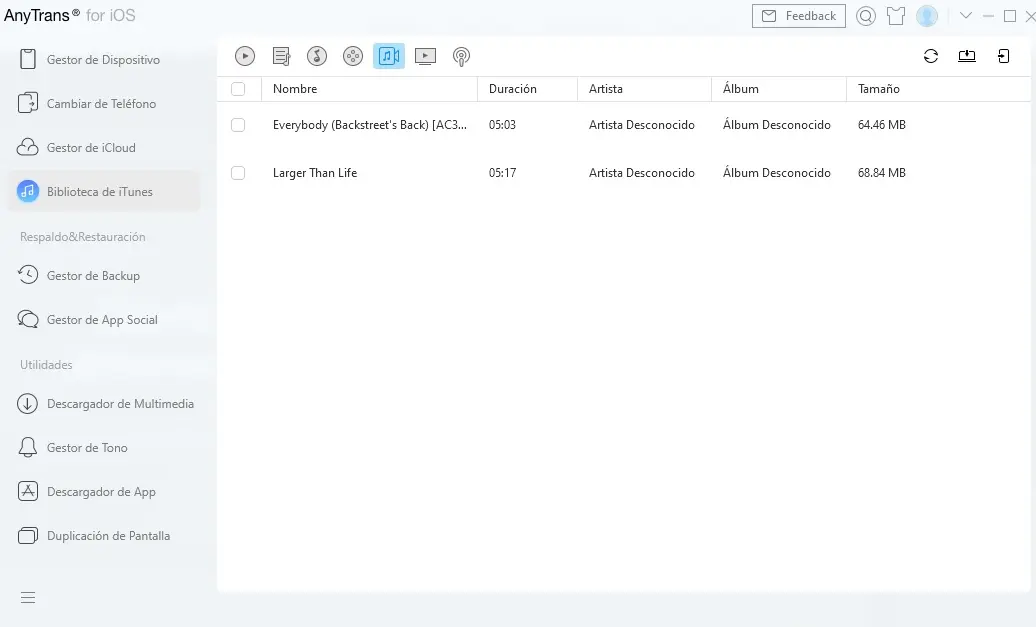Screen dimensions: 1036x627
Task: Sort by the Tamaño column header
Action: pos(938,89)
